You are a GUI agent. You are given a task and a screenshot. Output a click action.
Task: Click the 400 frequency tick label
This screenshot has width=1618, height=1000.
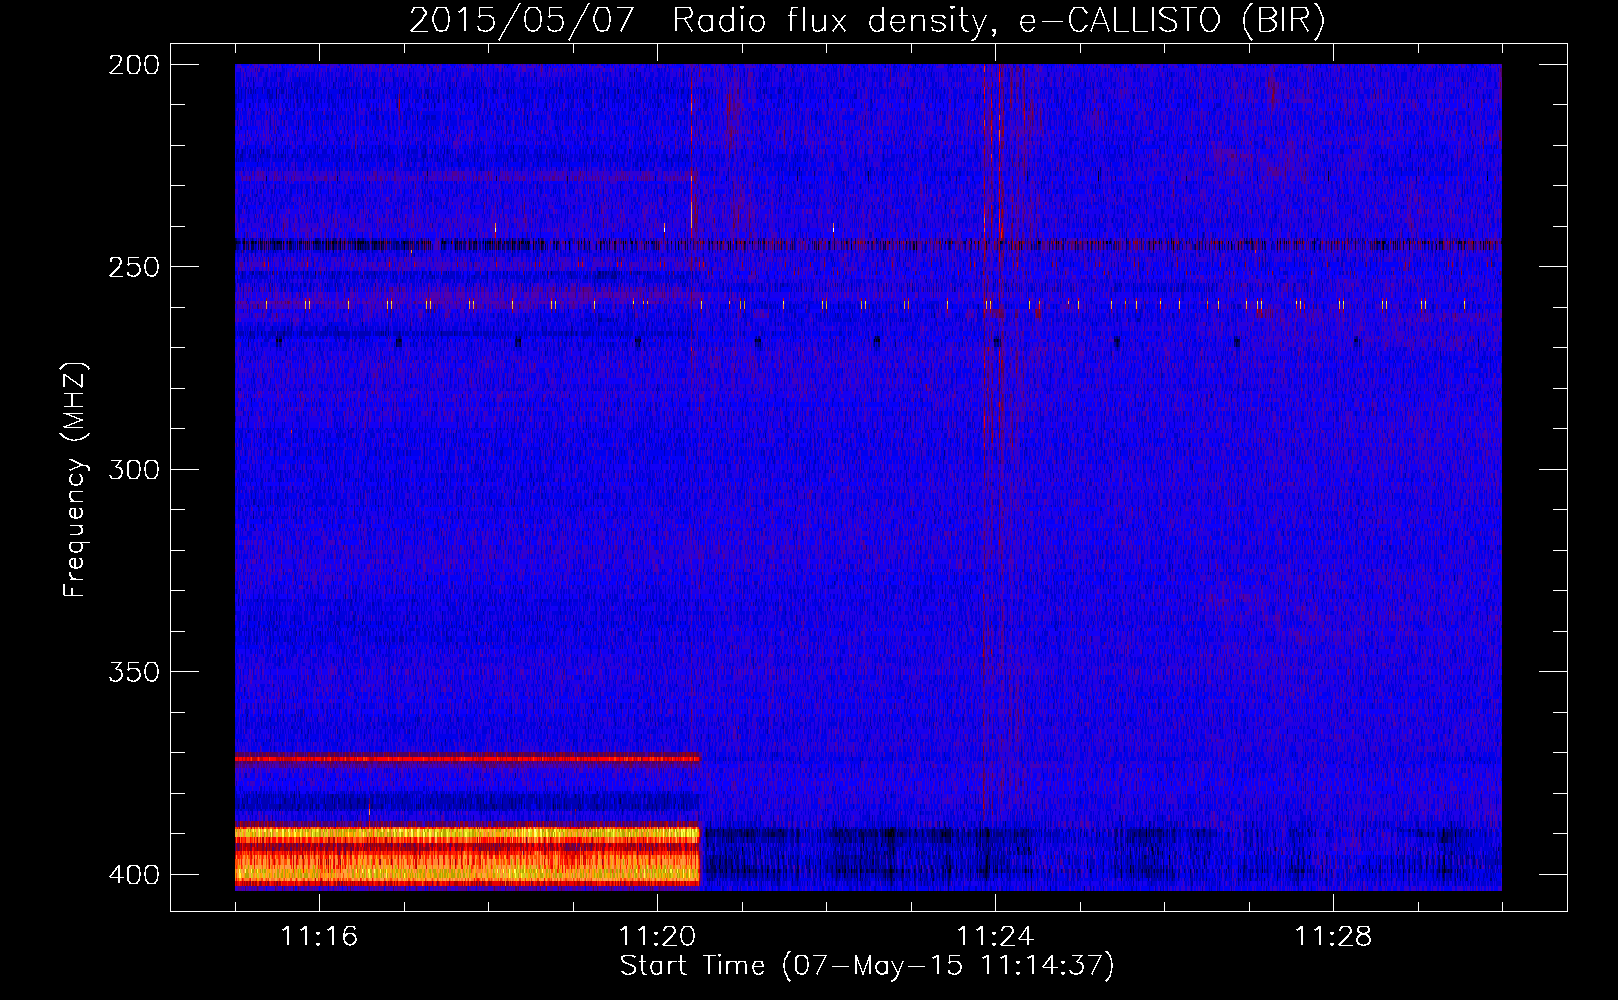[134, 875]
